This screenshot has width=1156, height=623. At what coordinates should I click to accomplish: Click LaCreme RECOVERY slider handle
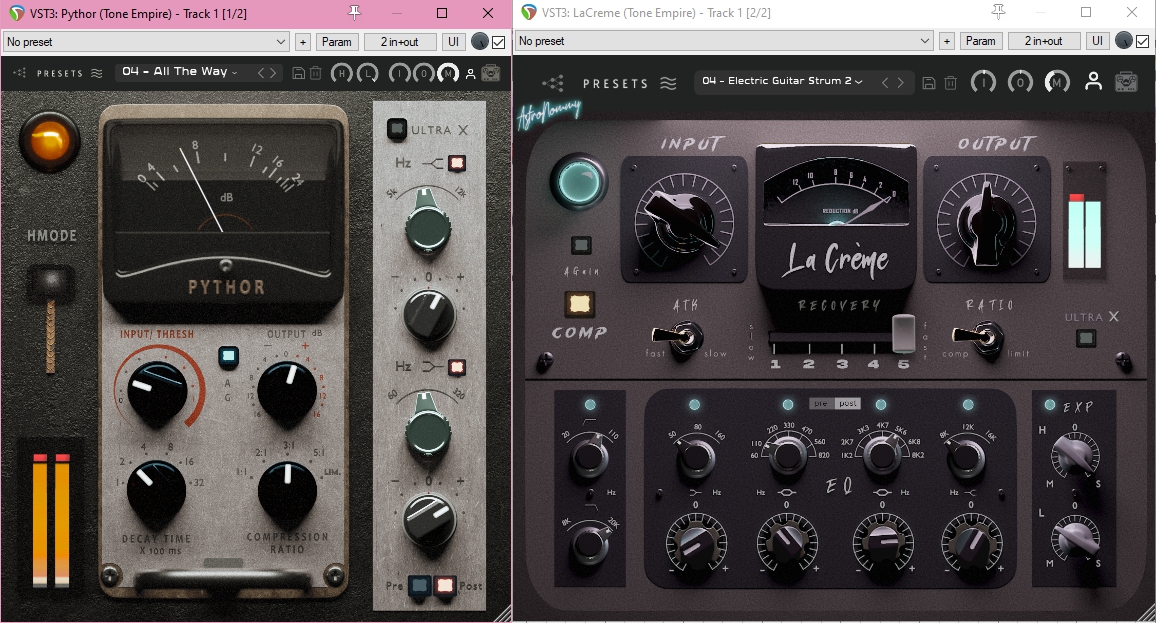click(904, 333)
